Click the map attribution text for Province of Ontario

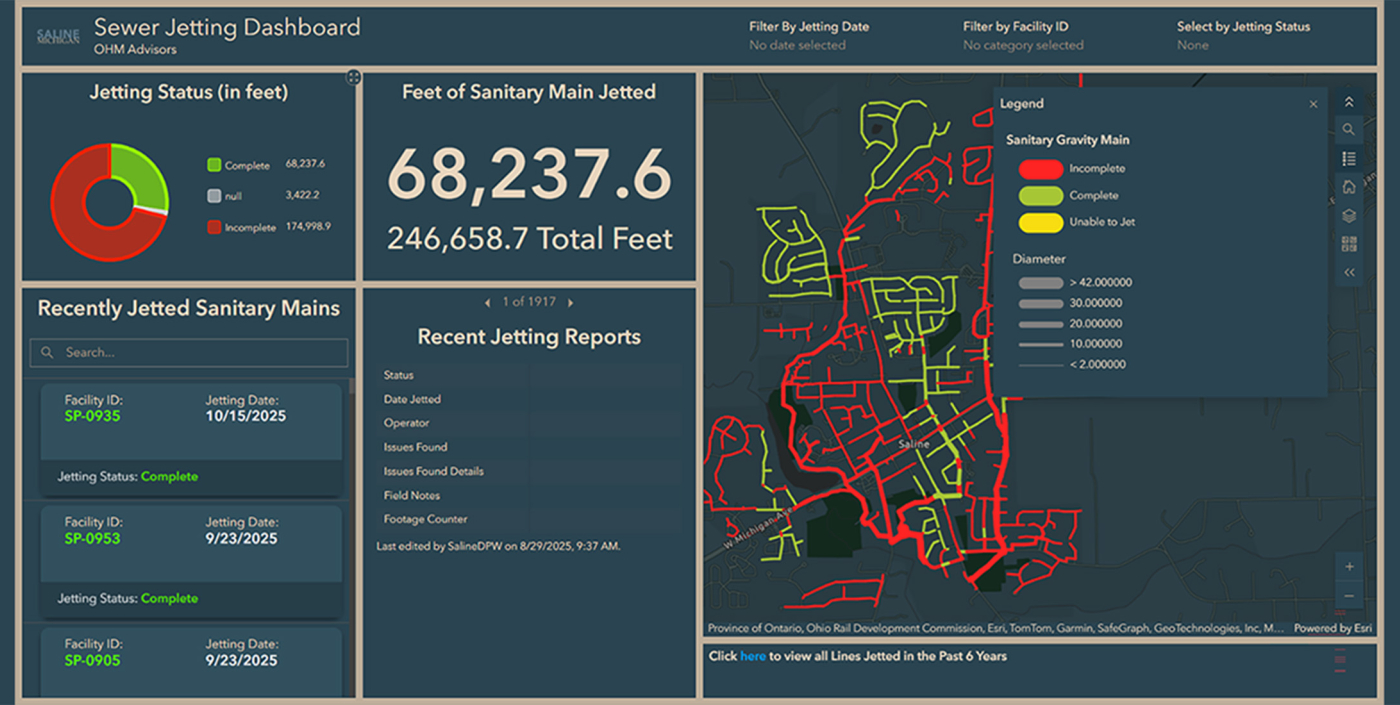point(995,628)
